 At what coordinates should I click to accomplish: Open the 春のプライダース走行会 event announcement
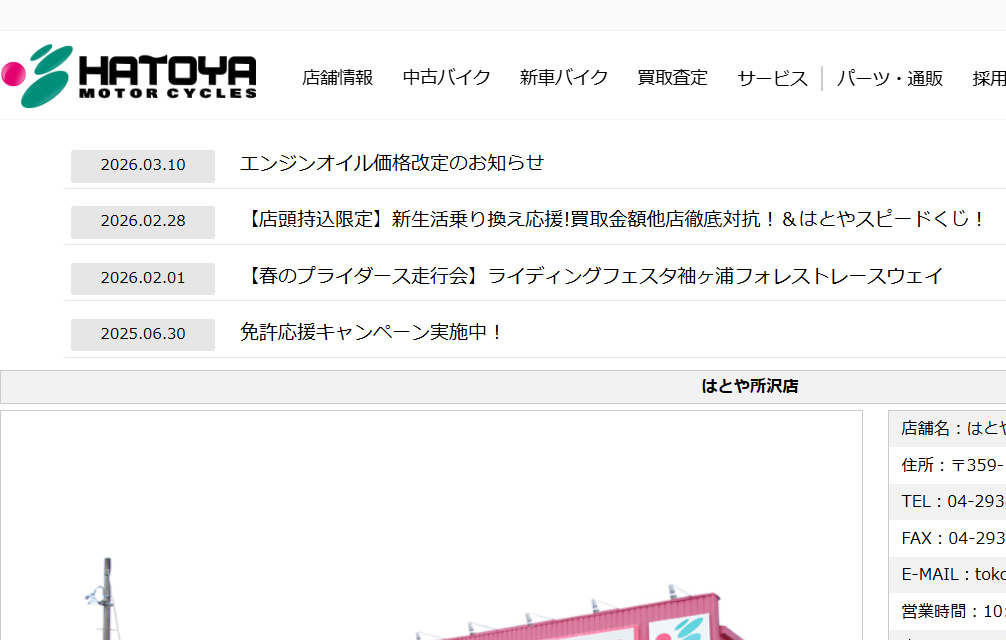(591, 276)
